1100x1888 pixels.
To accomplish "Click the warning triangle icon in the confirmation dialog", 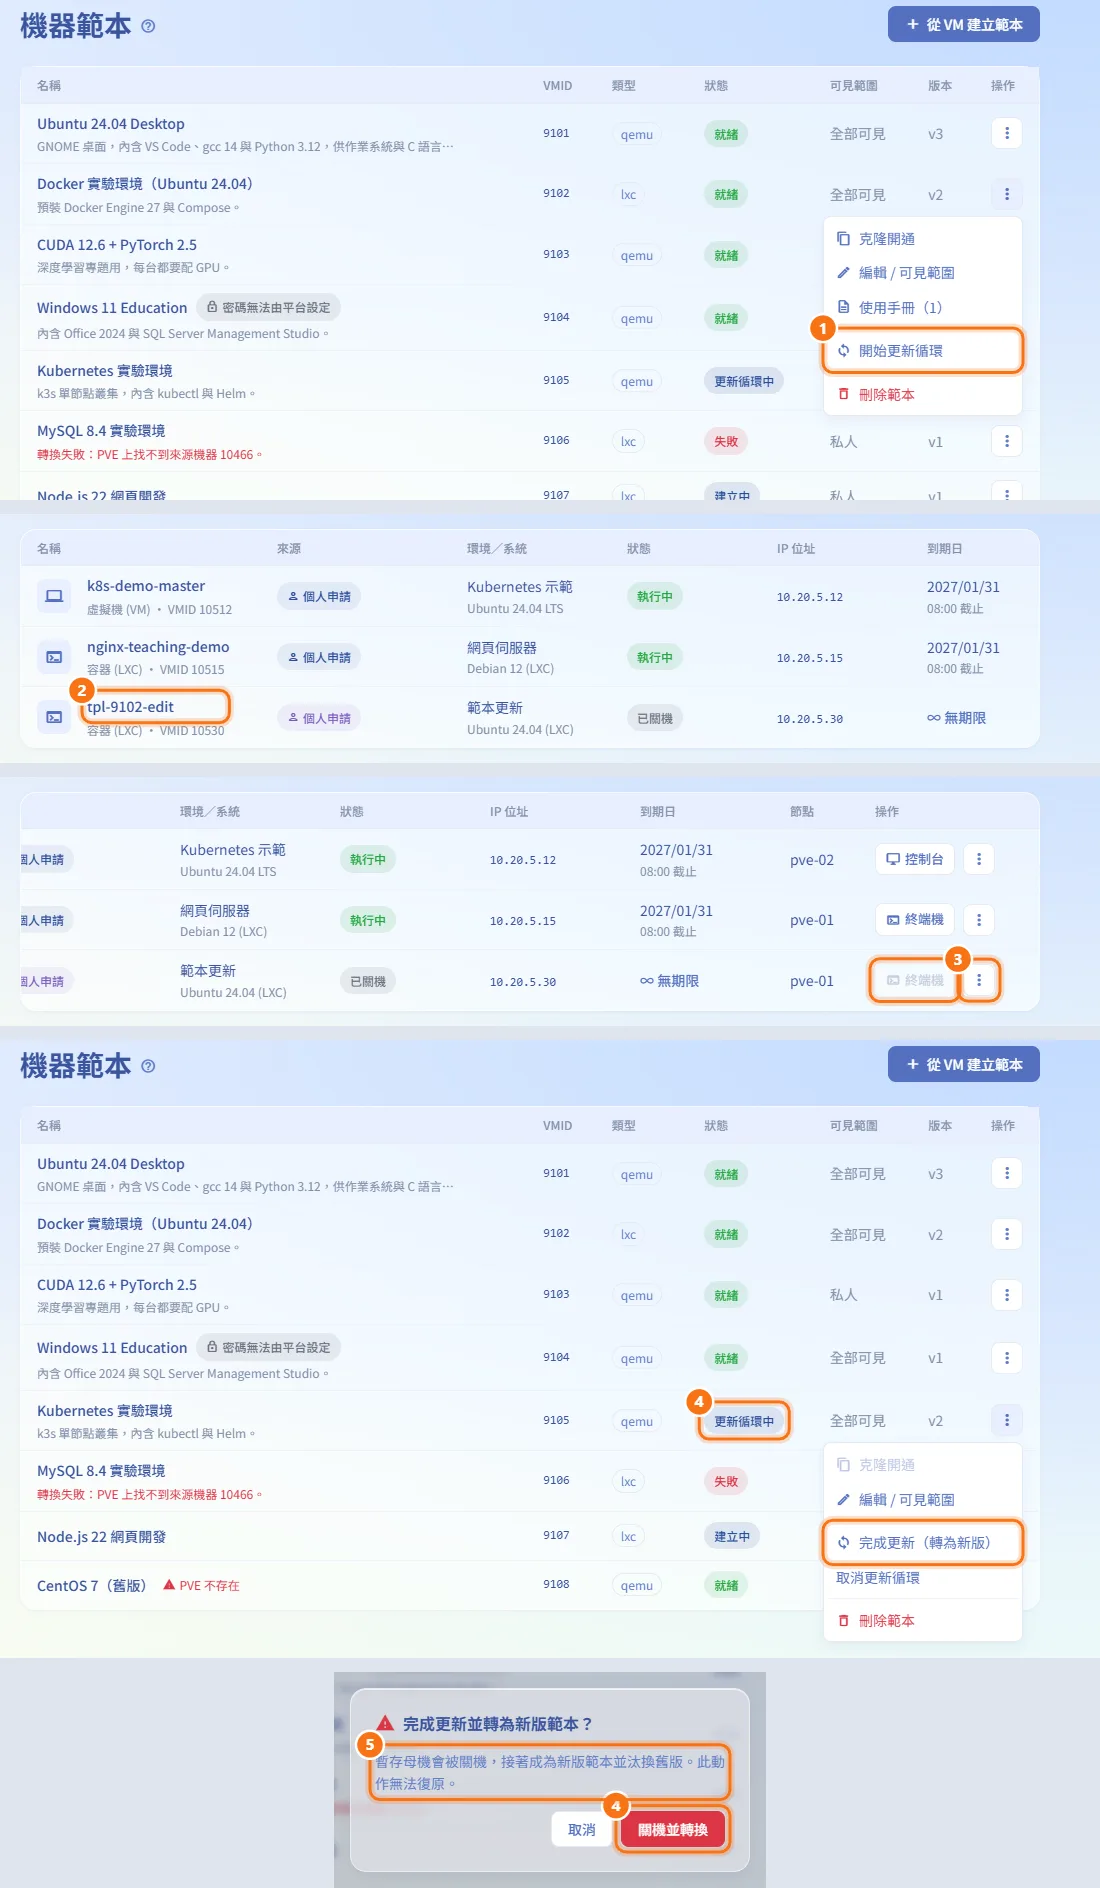I will click(x=385, y=1723).
